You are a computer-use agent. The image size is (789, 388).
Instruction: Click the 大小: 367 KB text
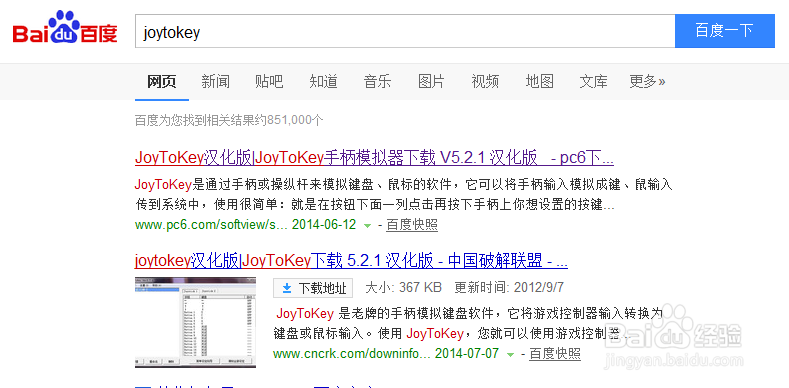pos(403,288)
